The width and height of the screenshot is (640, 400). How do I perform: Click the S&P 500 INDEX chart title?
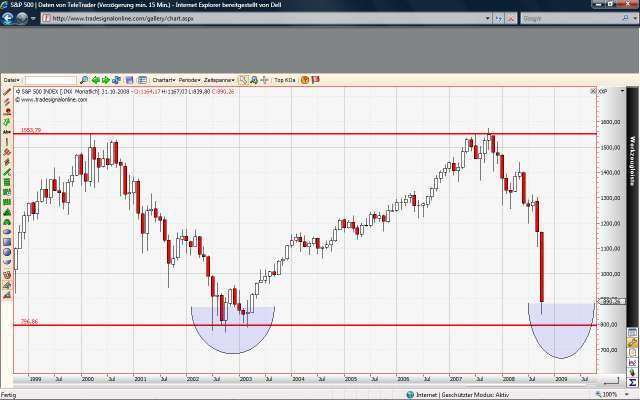40,92
